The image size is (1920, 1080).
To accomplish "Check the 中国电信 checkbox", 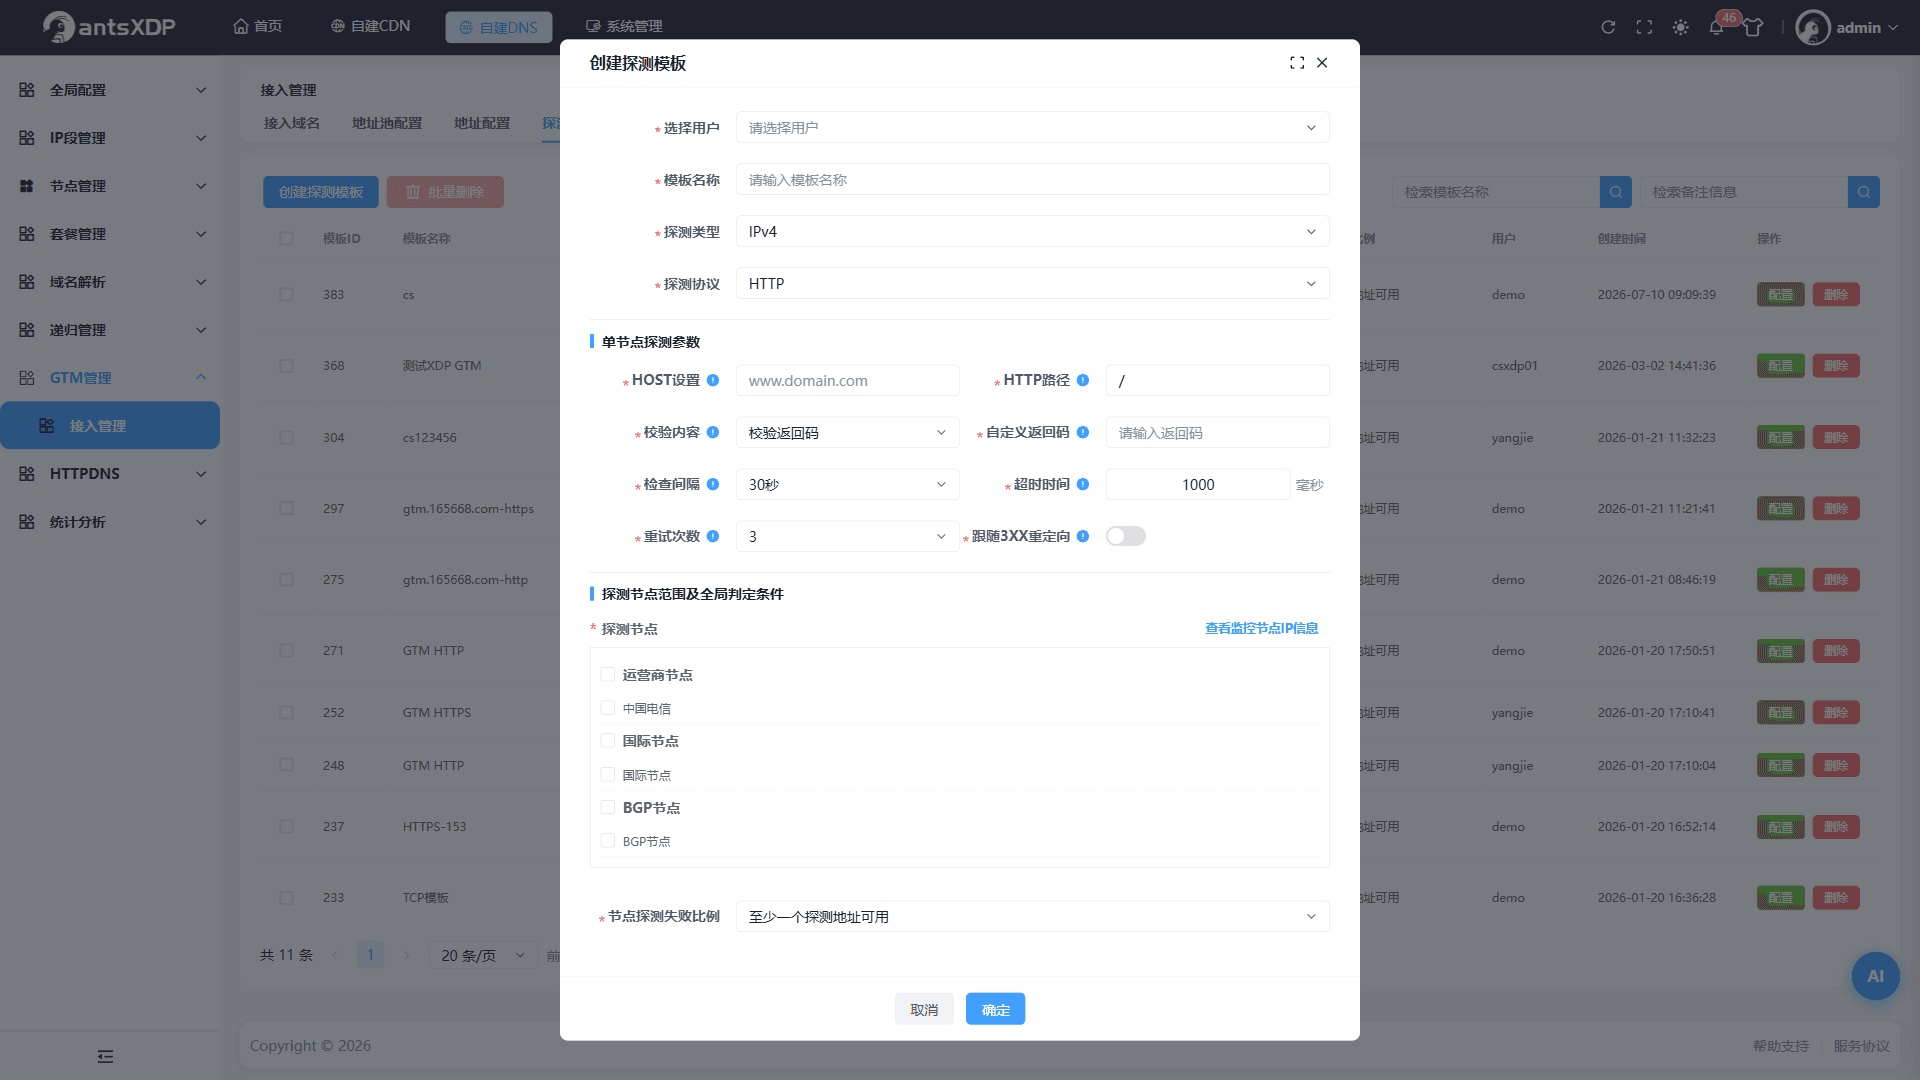I will (607, 708).
